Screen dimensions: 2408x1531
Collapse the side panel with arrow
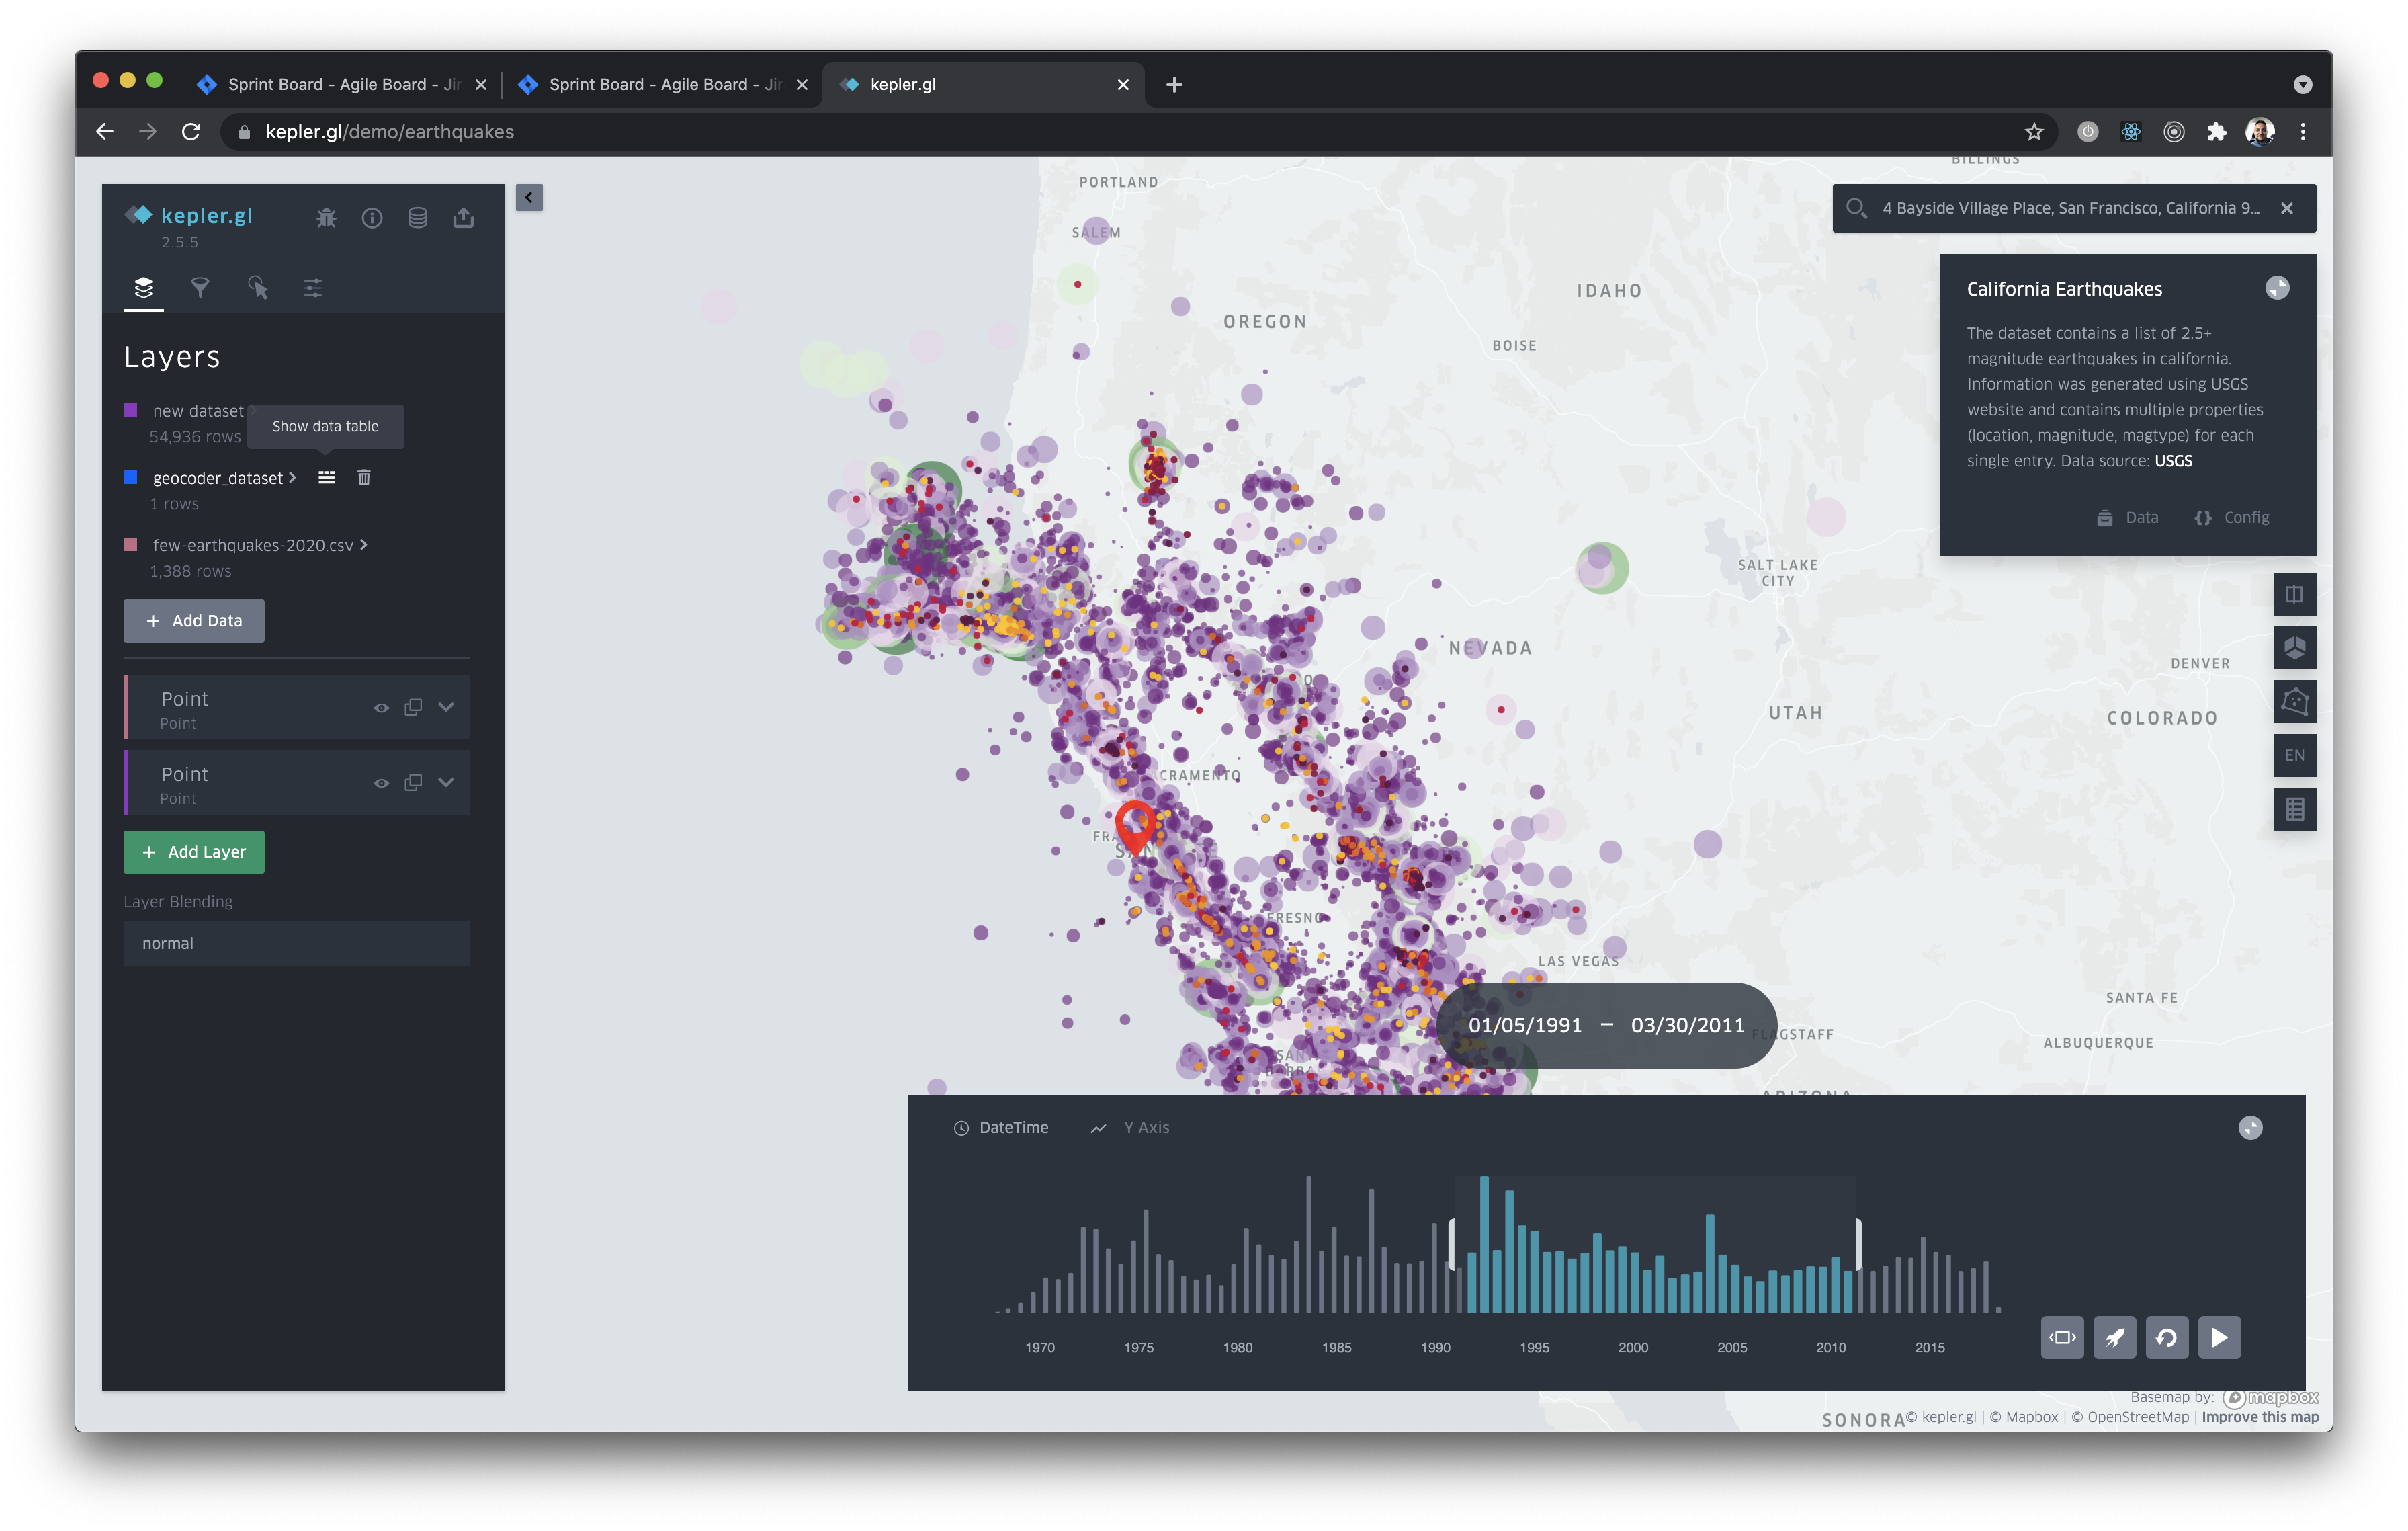529,197
